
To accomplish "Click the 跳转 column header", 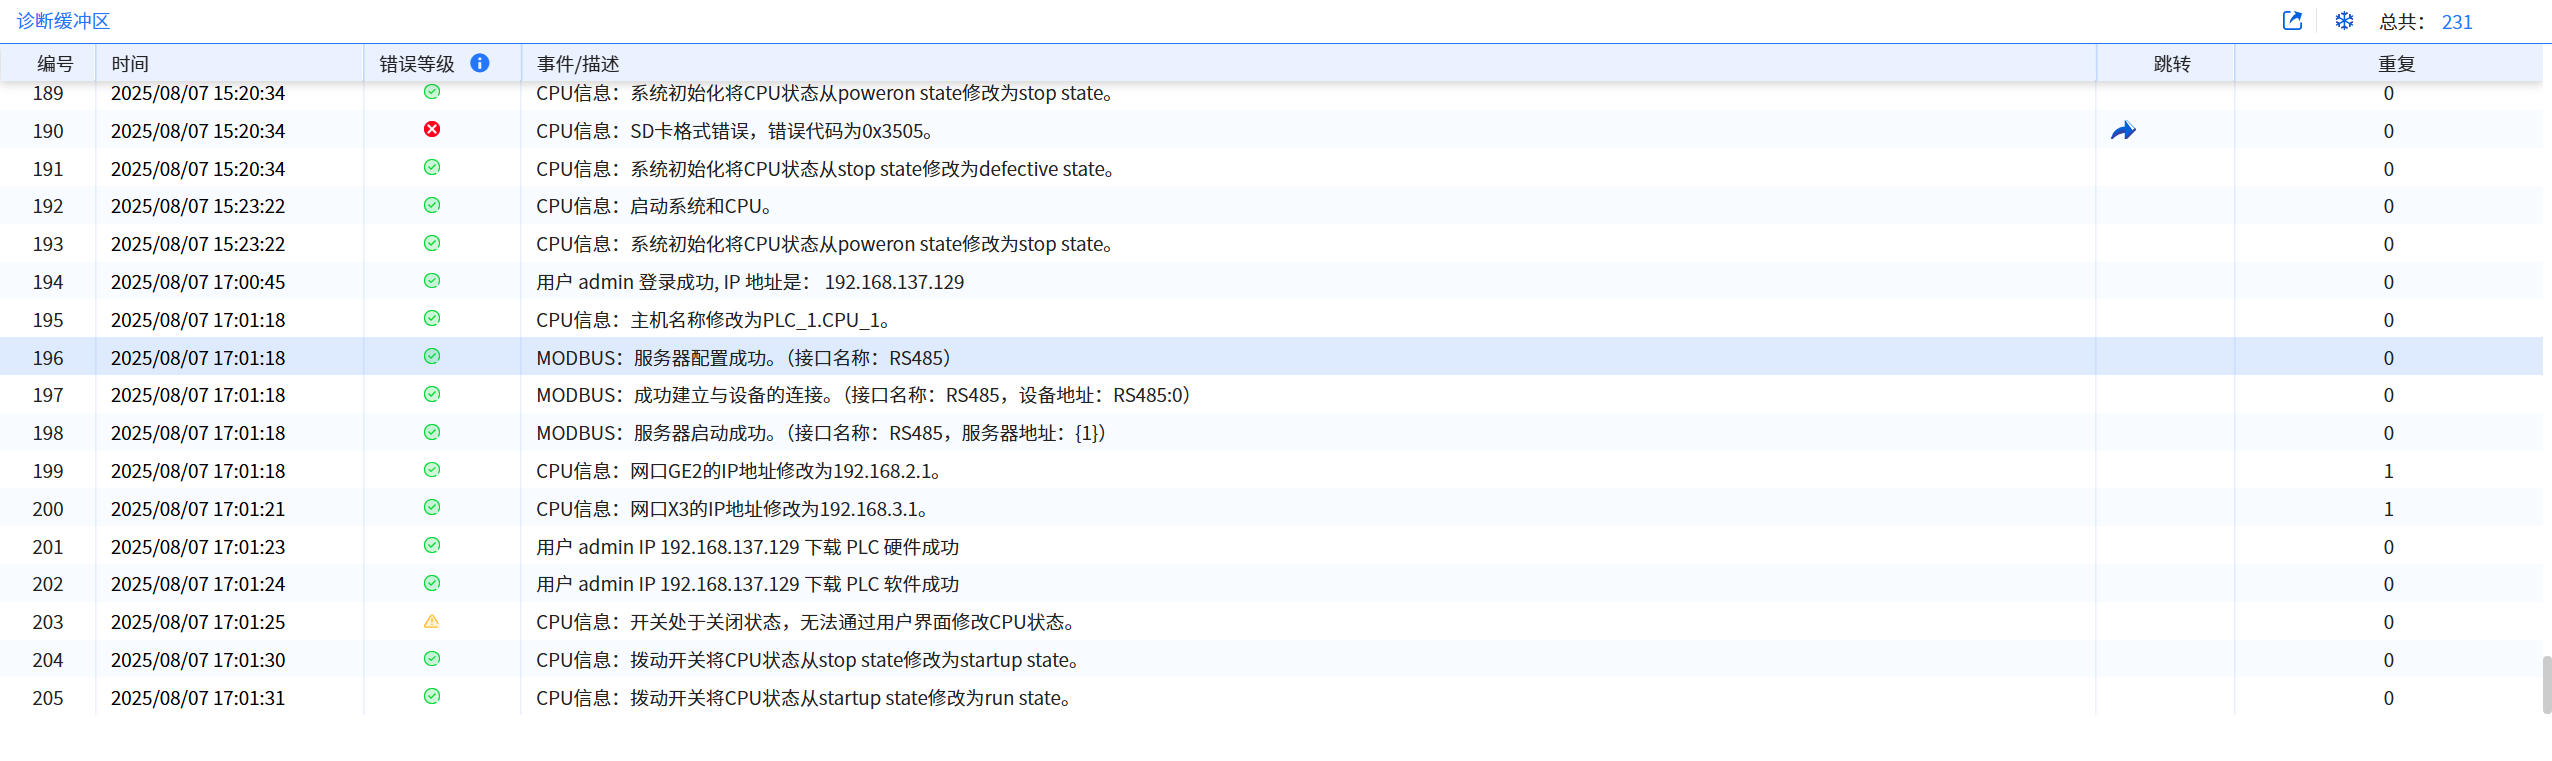I will tap(2171, 64).
